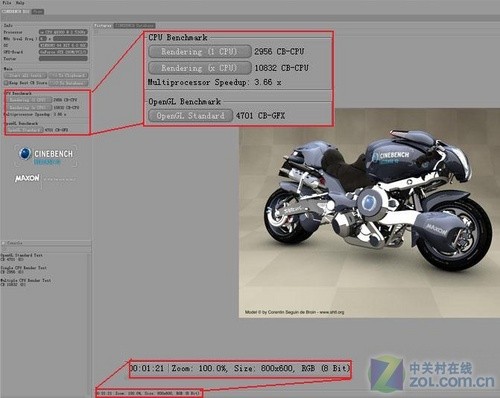Image resolution: width=500 pixels, height=398 pixels.
Task: Switch to the CINEBENCH Database tab
Action: coord(135,25)
